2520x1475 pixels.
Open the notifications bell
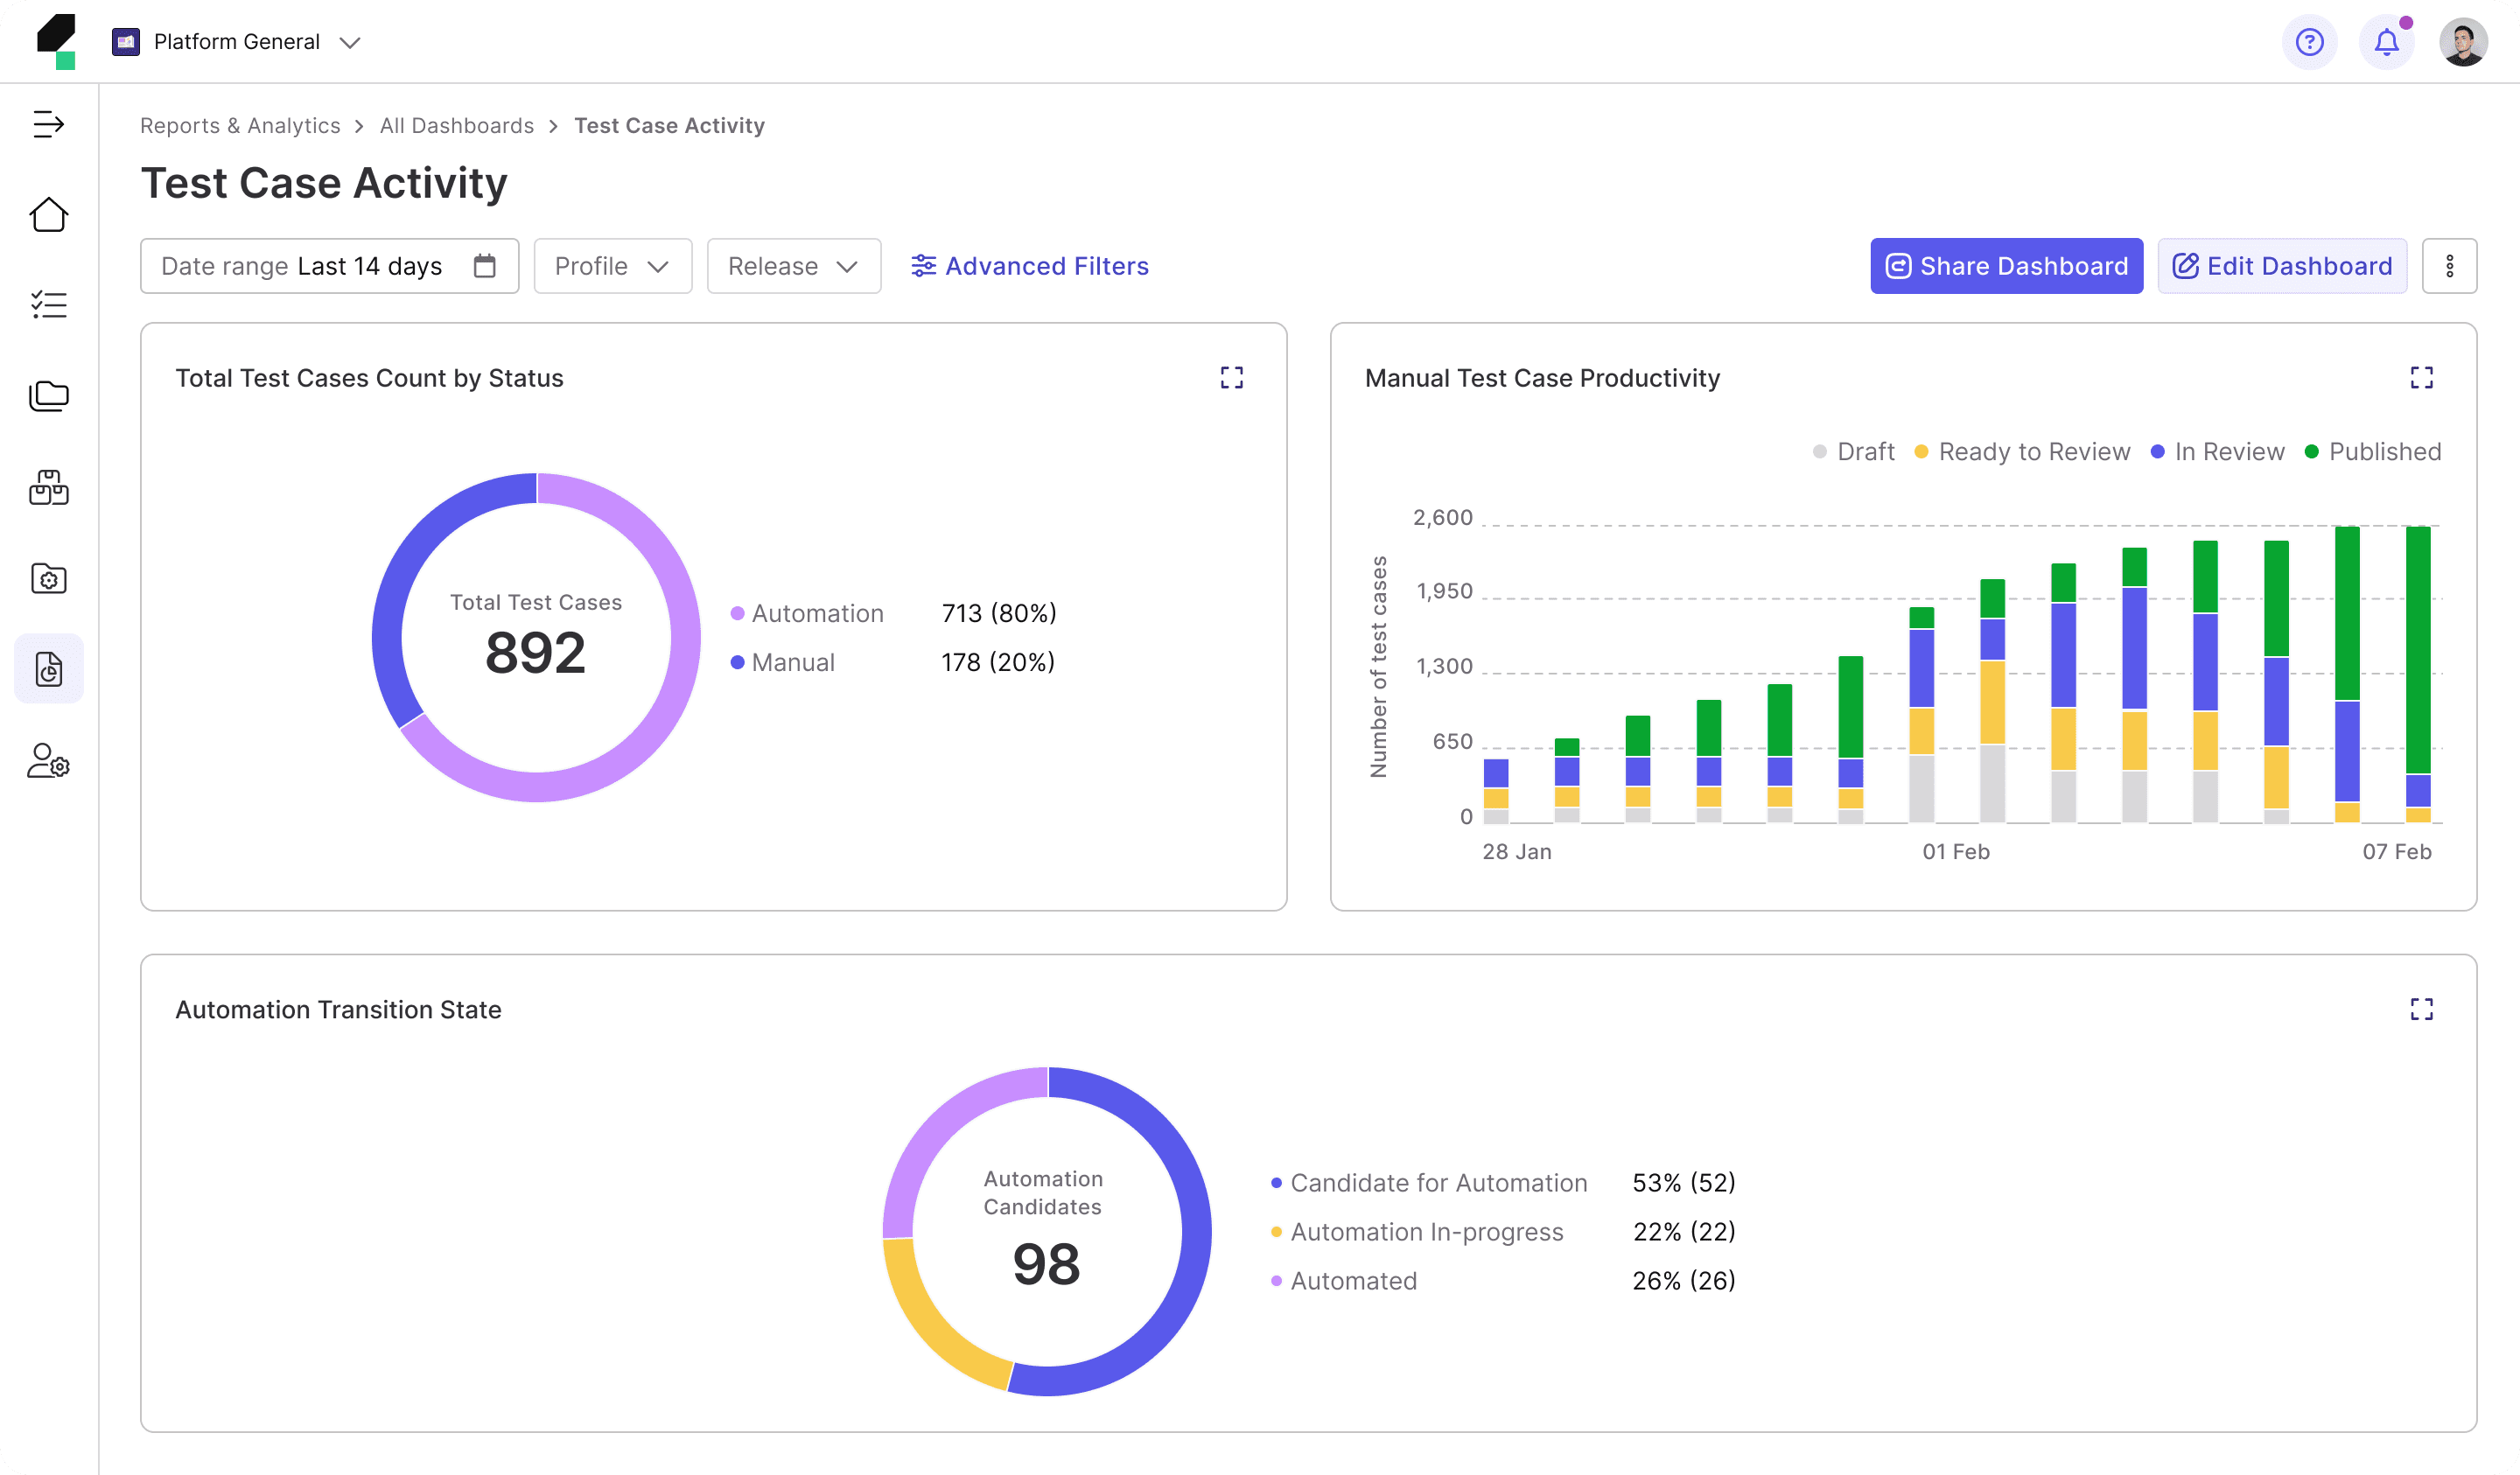pos(2386,42)
